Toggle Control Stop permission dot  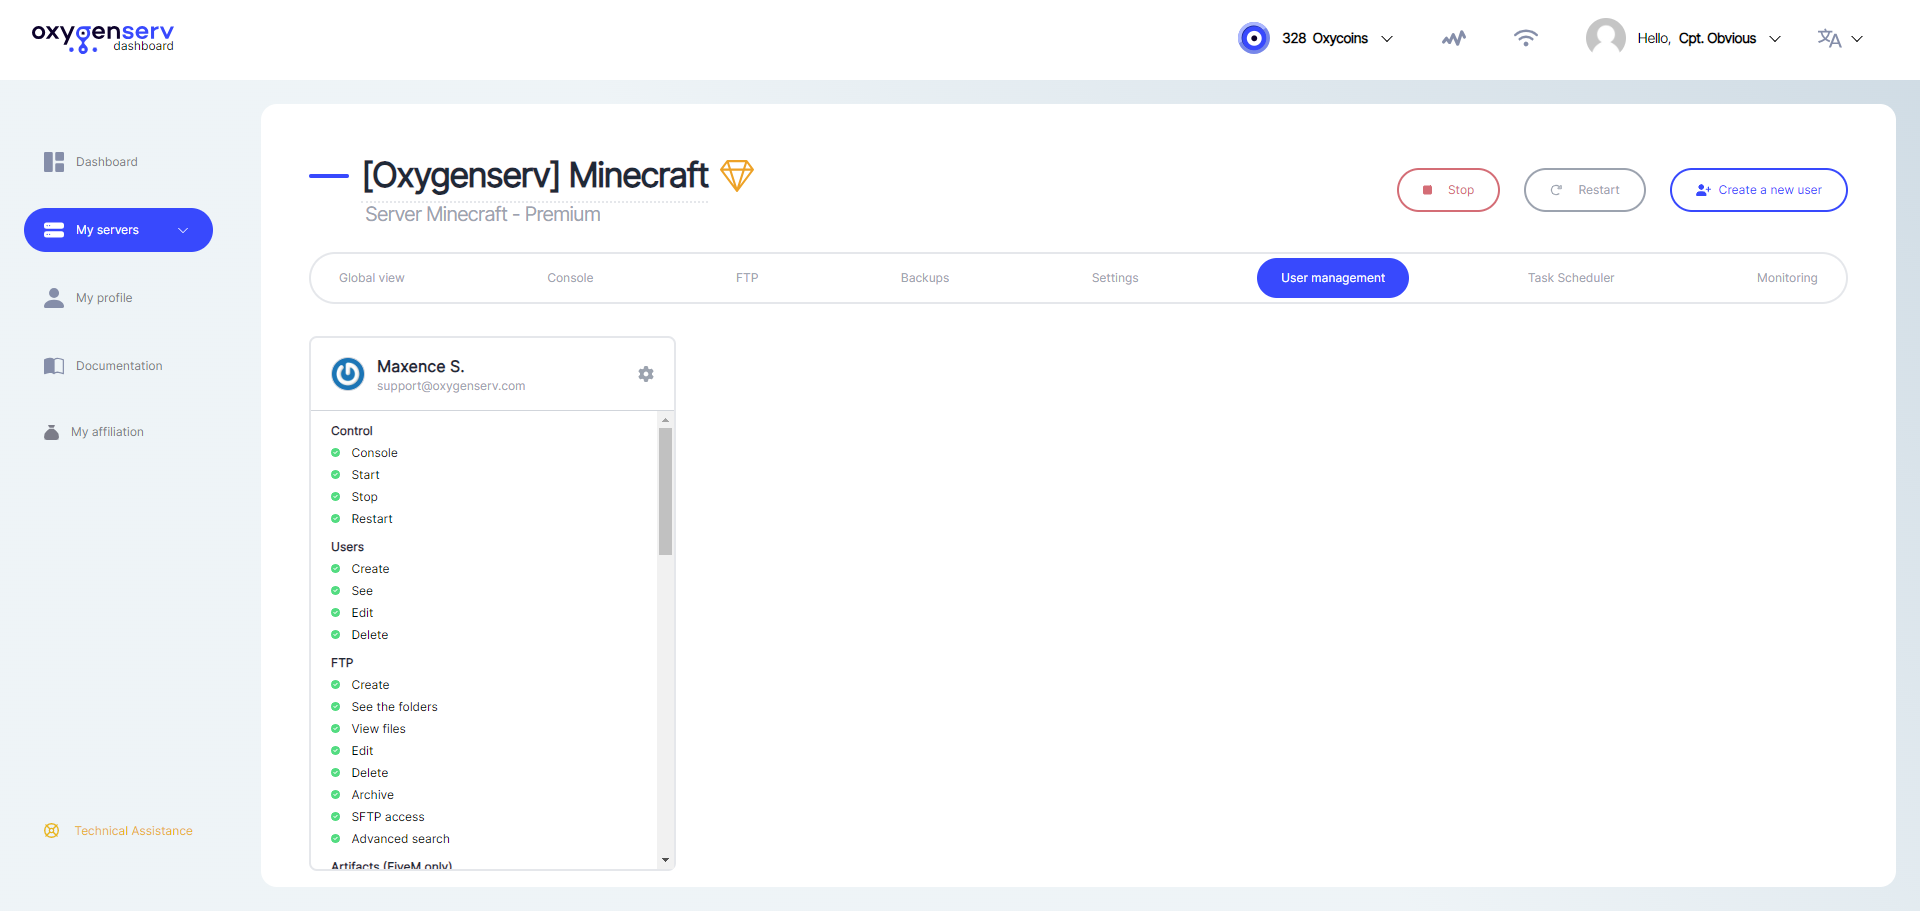(336, 497)
